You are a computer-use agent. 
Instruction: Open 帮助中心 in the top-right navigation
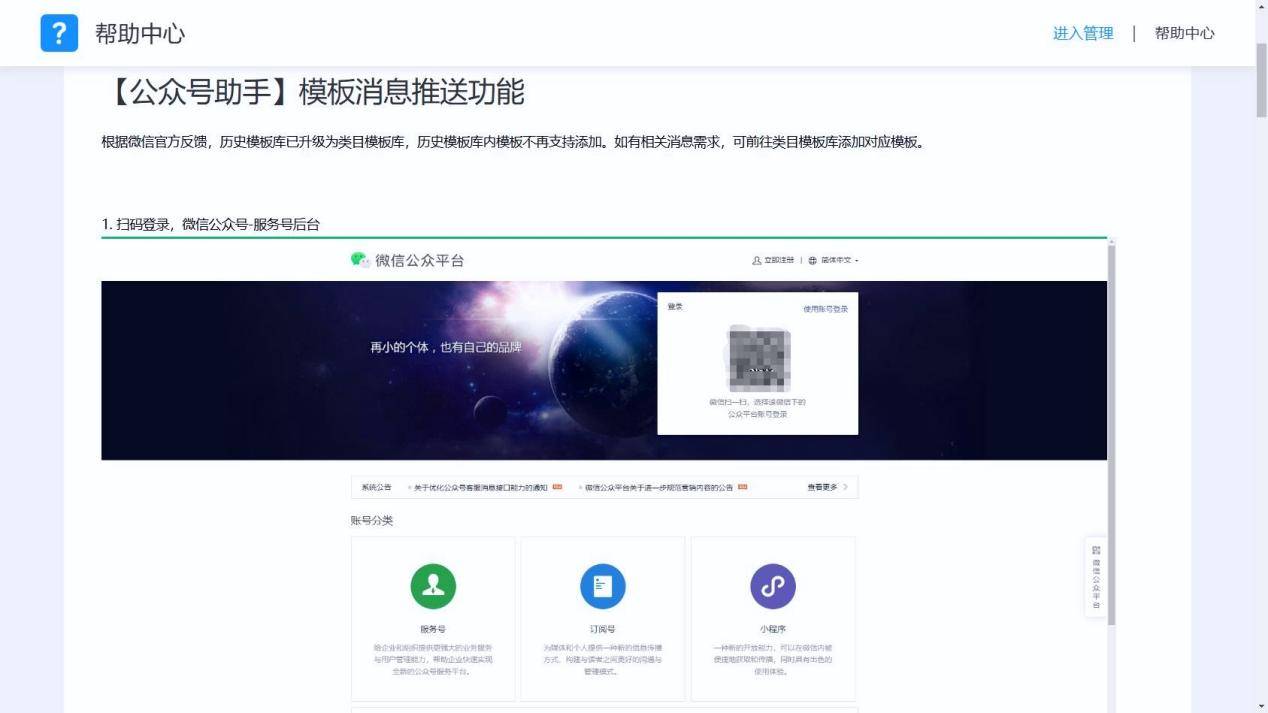pyautogui.click(x=1184, y=33)
